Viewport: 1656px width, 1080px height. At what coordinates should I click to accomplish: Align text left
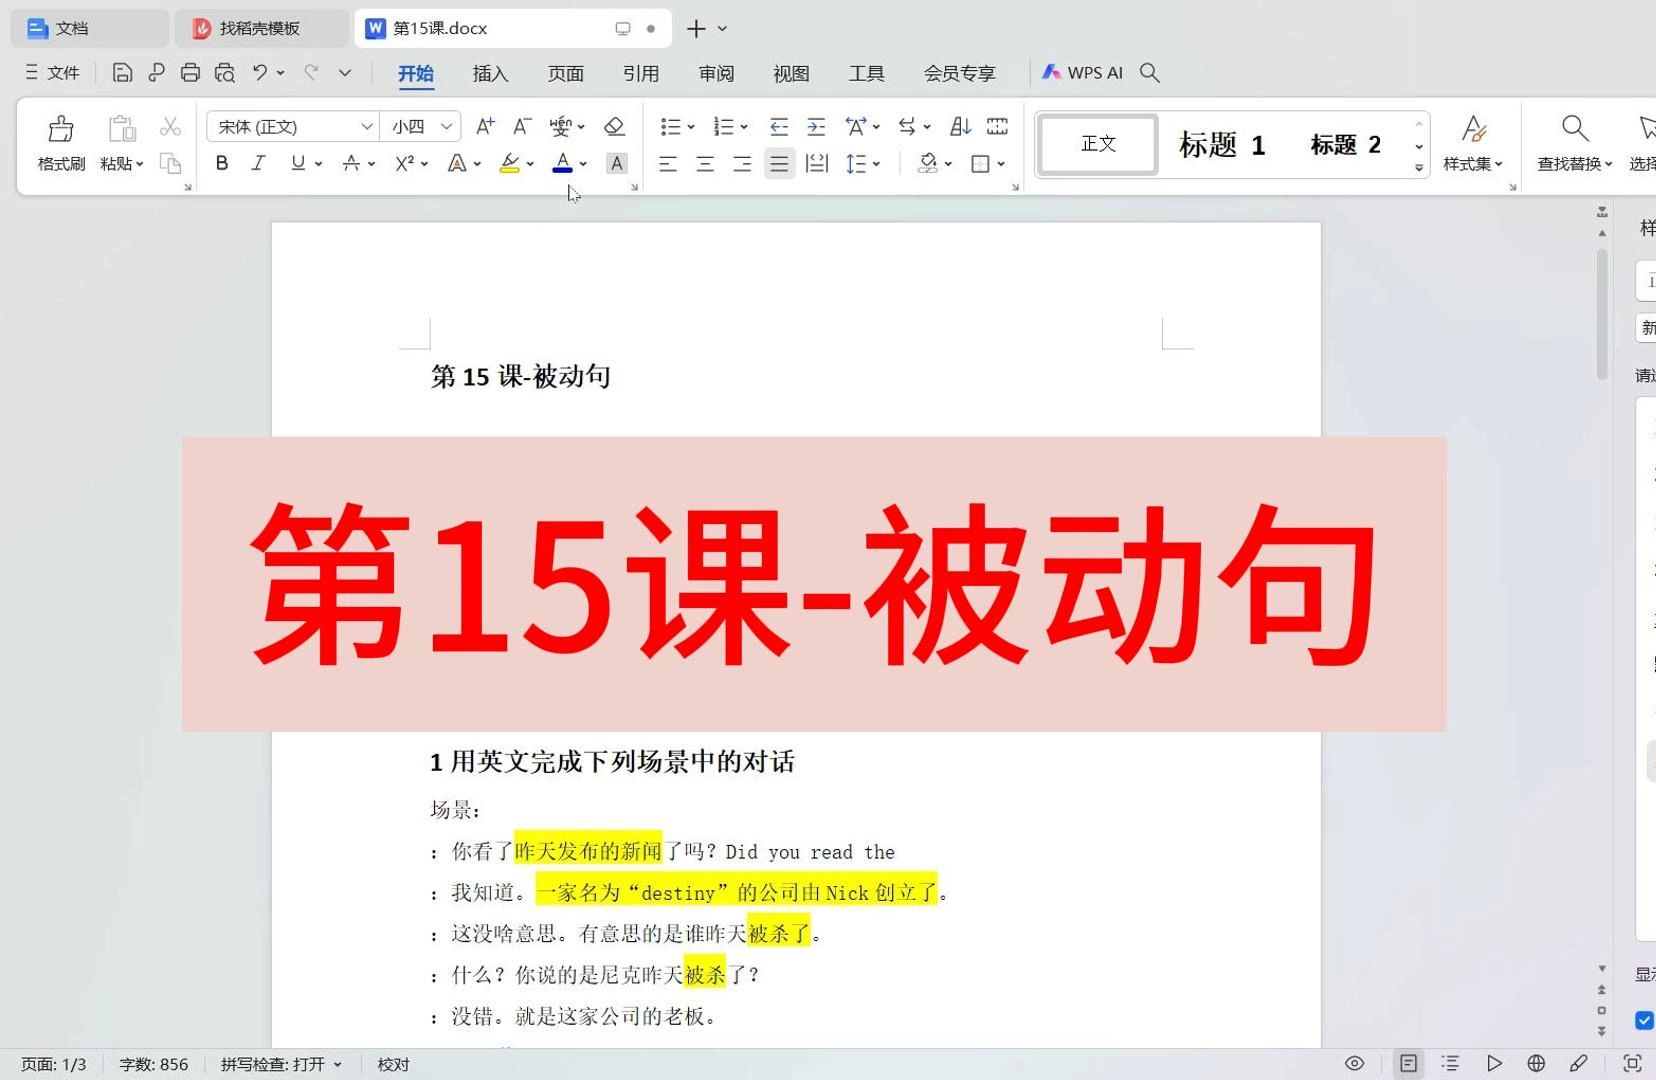pos(668,164)
